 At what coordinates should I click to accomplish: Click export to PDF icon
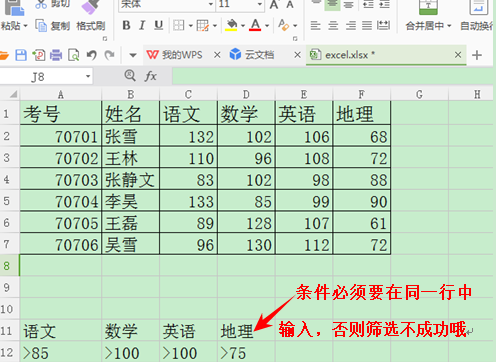click(x=39, y=55)
